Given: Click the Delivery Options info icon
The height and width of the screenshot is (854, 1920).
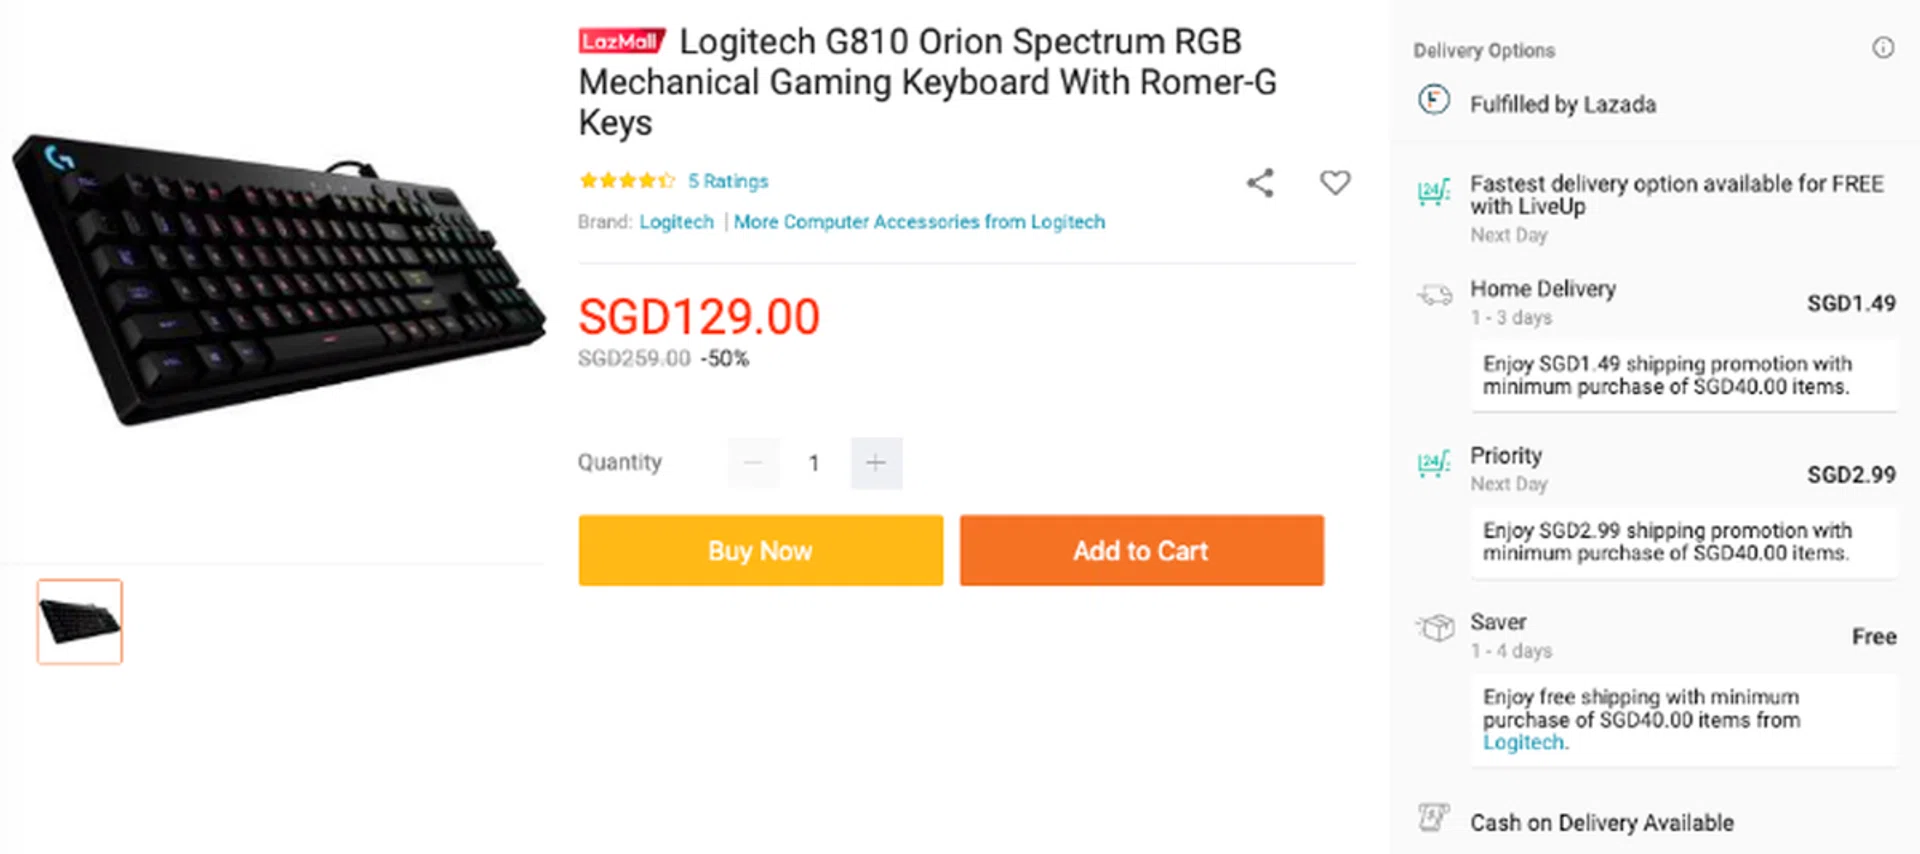Looking at the screenshot, I should 1882,48.
